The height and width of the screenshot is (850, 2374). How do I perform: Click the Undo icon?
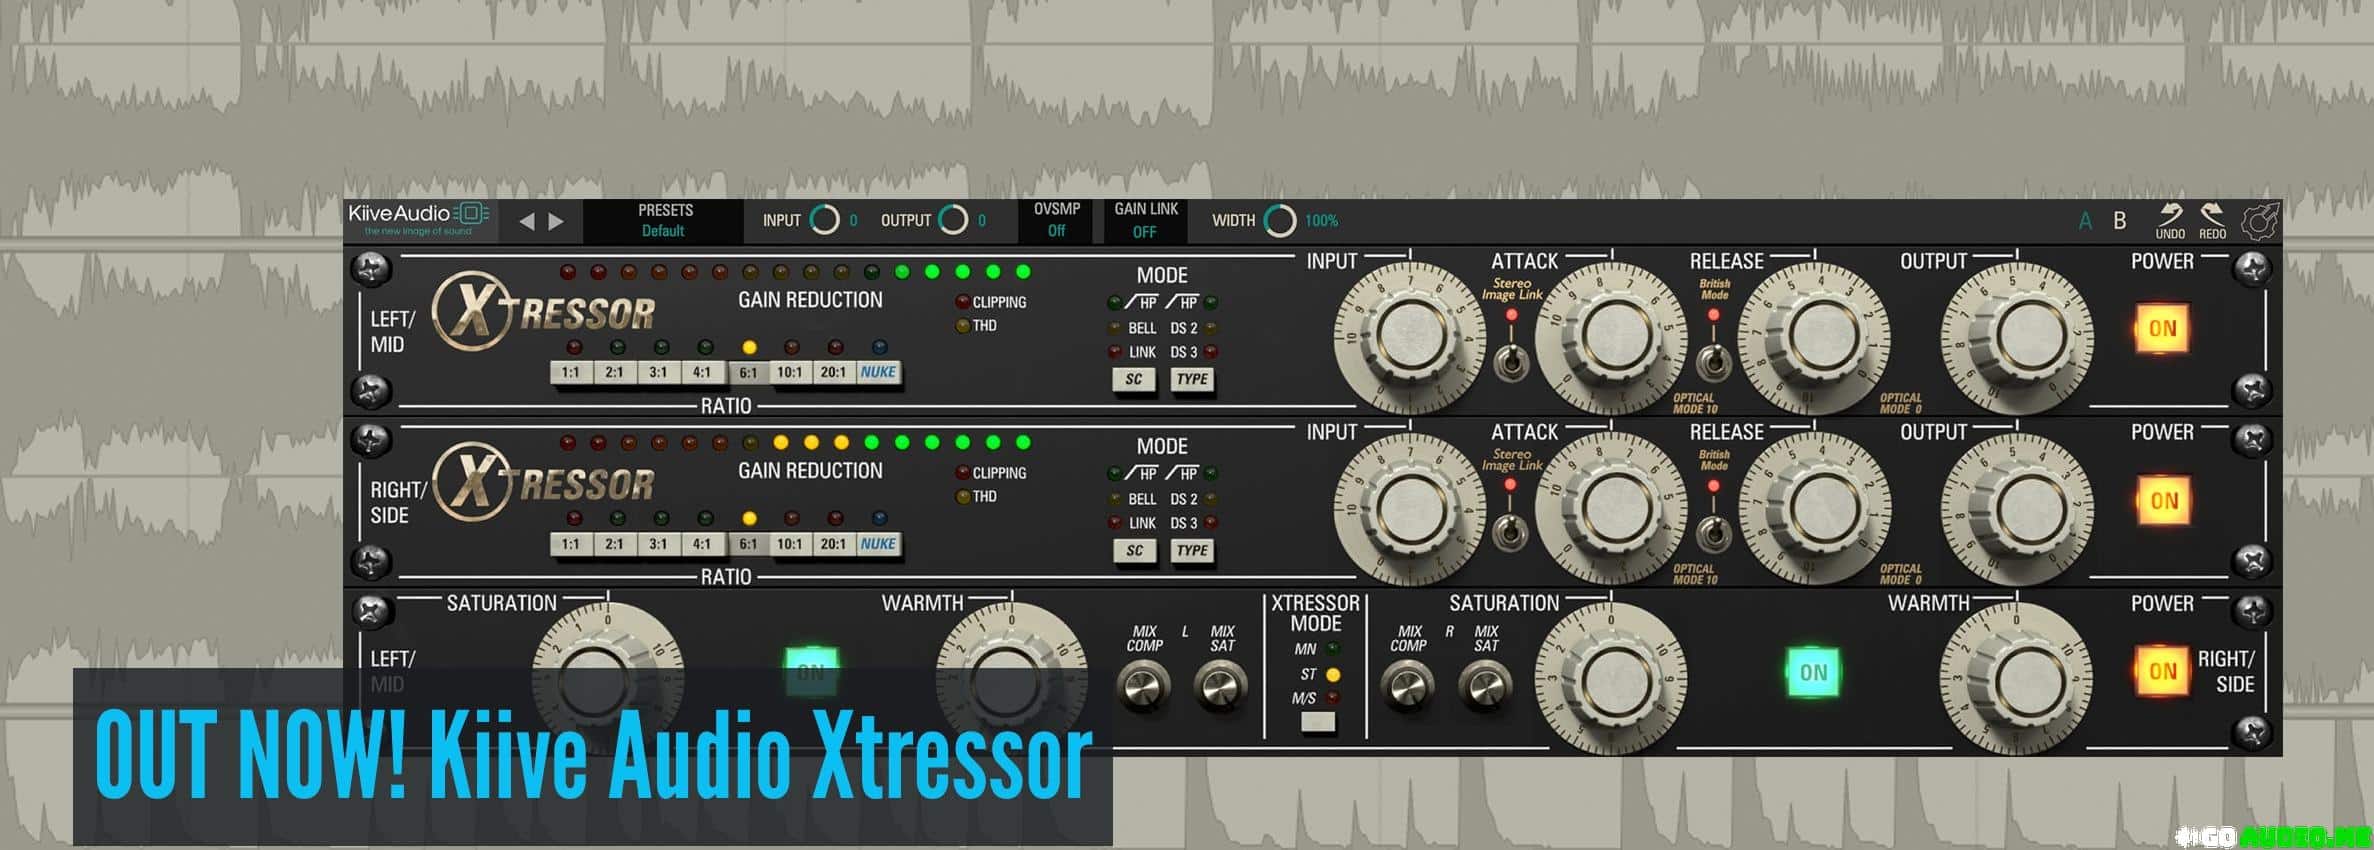(2170, 220)
